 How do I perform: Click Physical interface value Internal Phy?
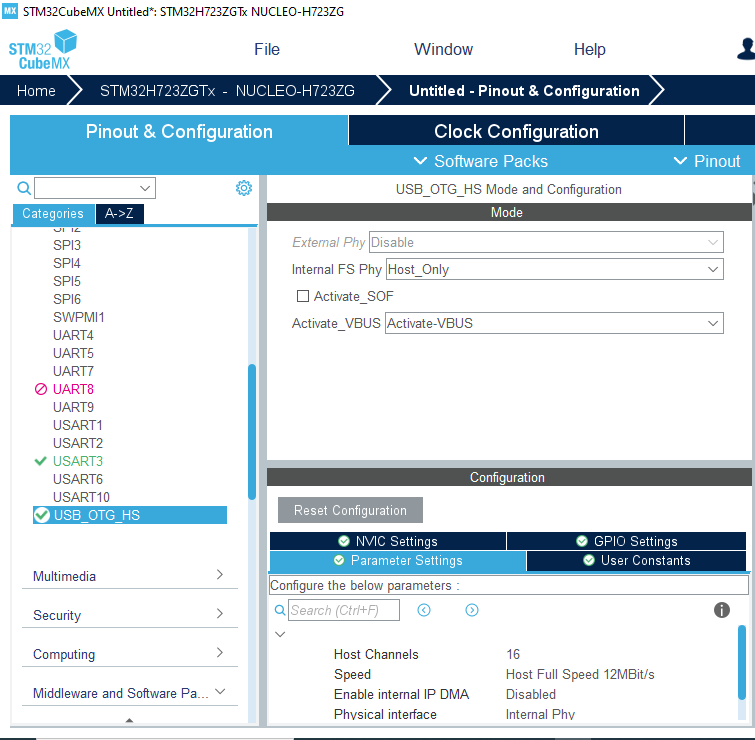540,714
